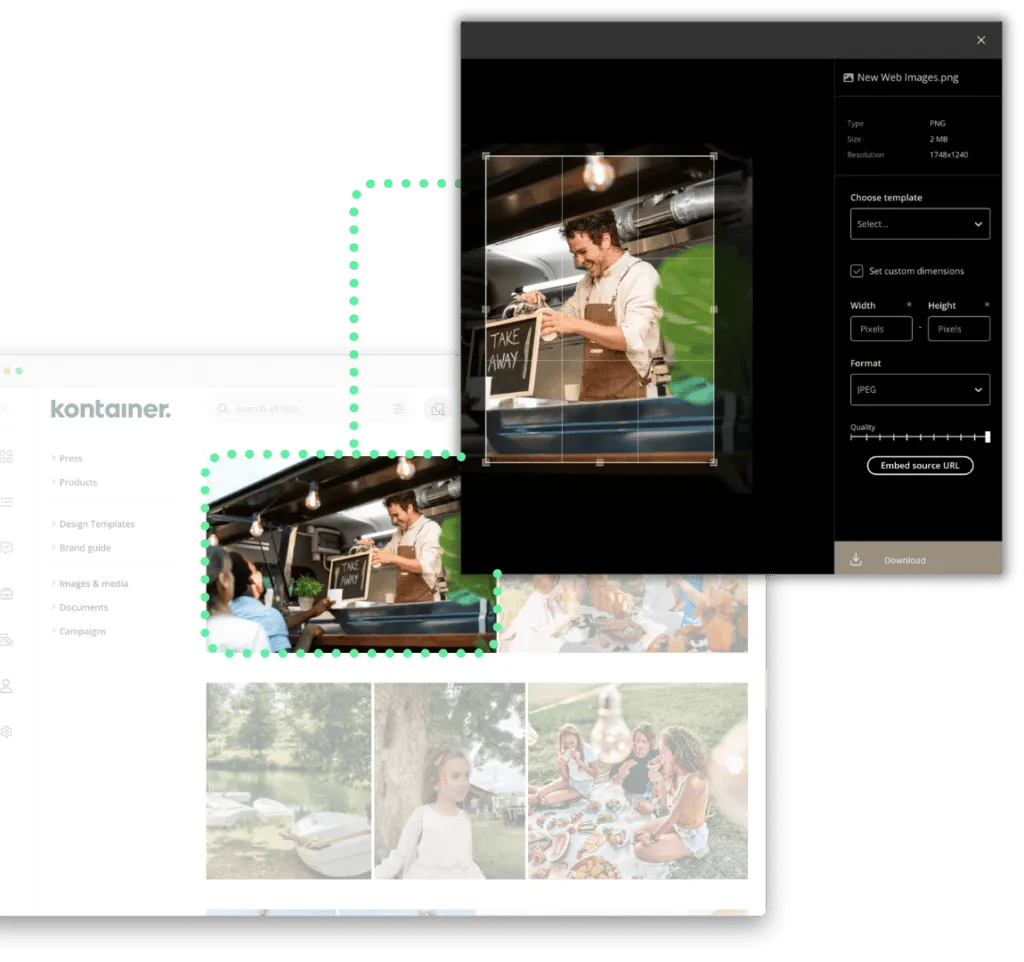The image size is (1024, 962).
Task: Click the top-left crop corner handle
Action: click(x=486, y=156)
